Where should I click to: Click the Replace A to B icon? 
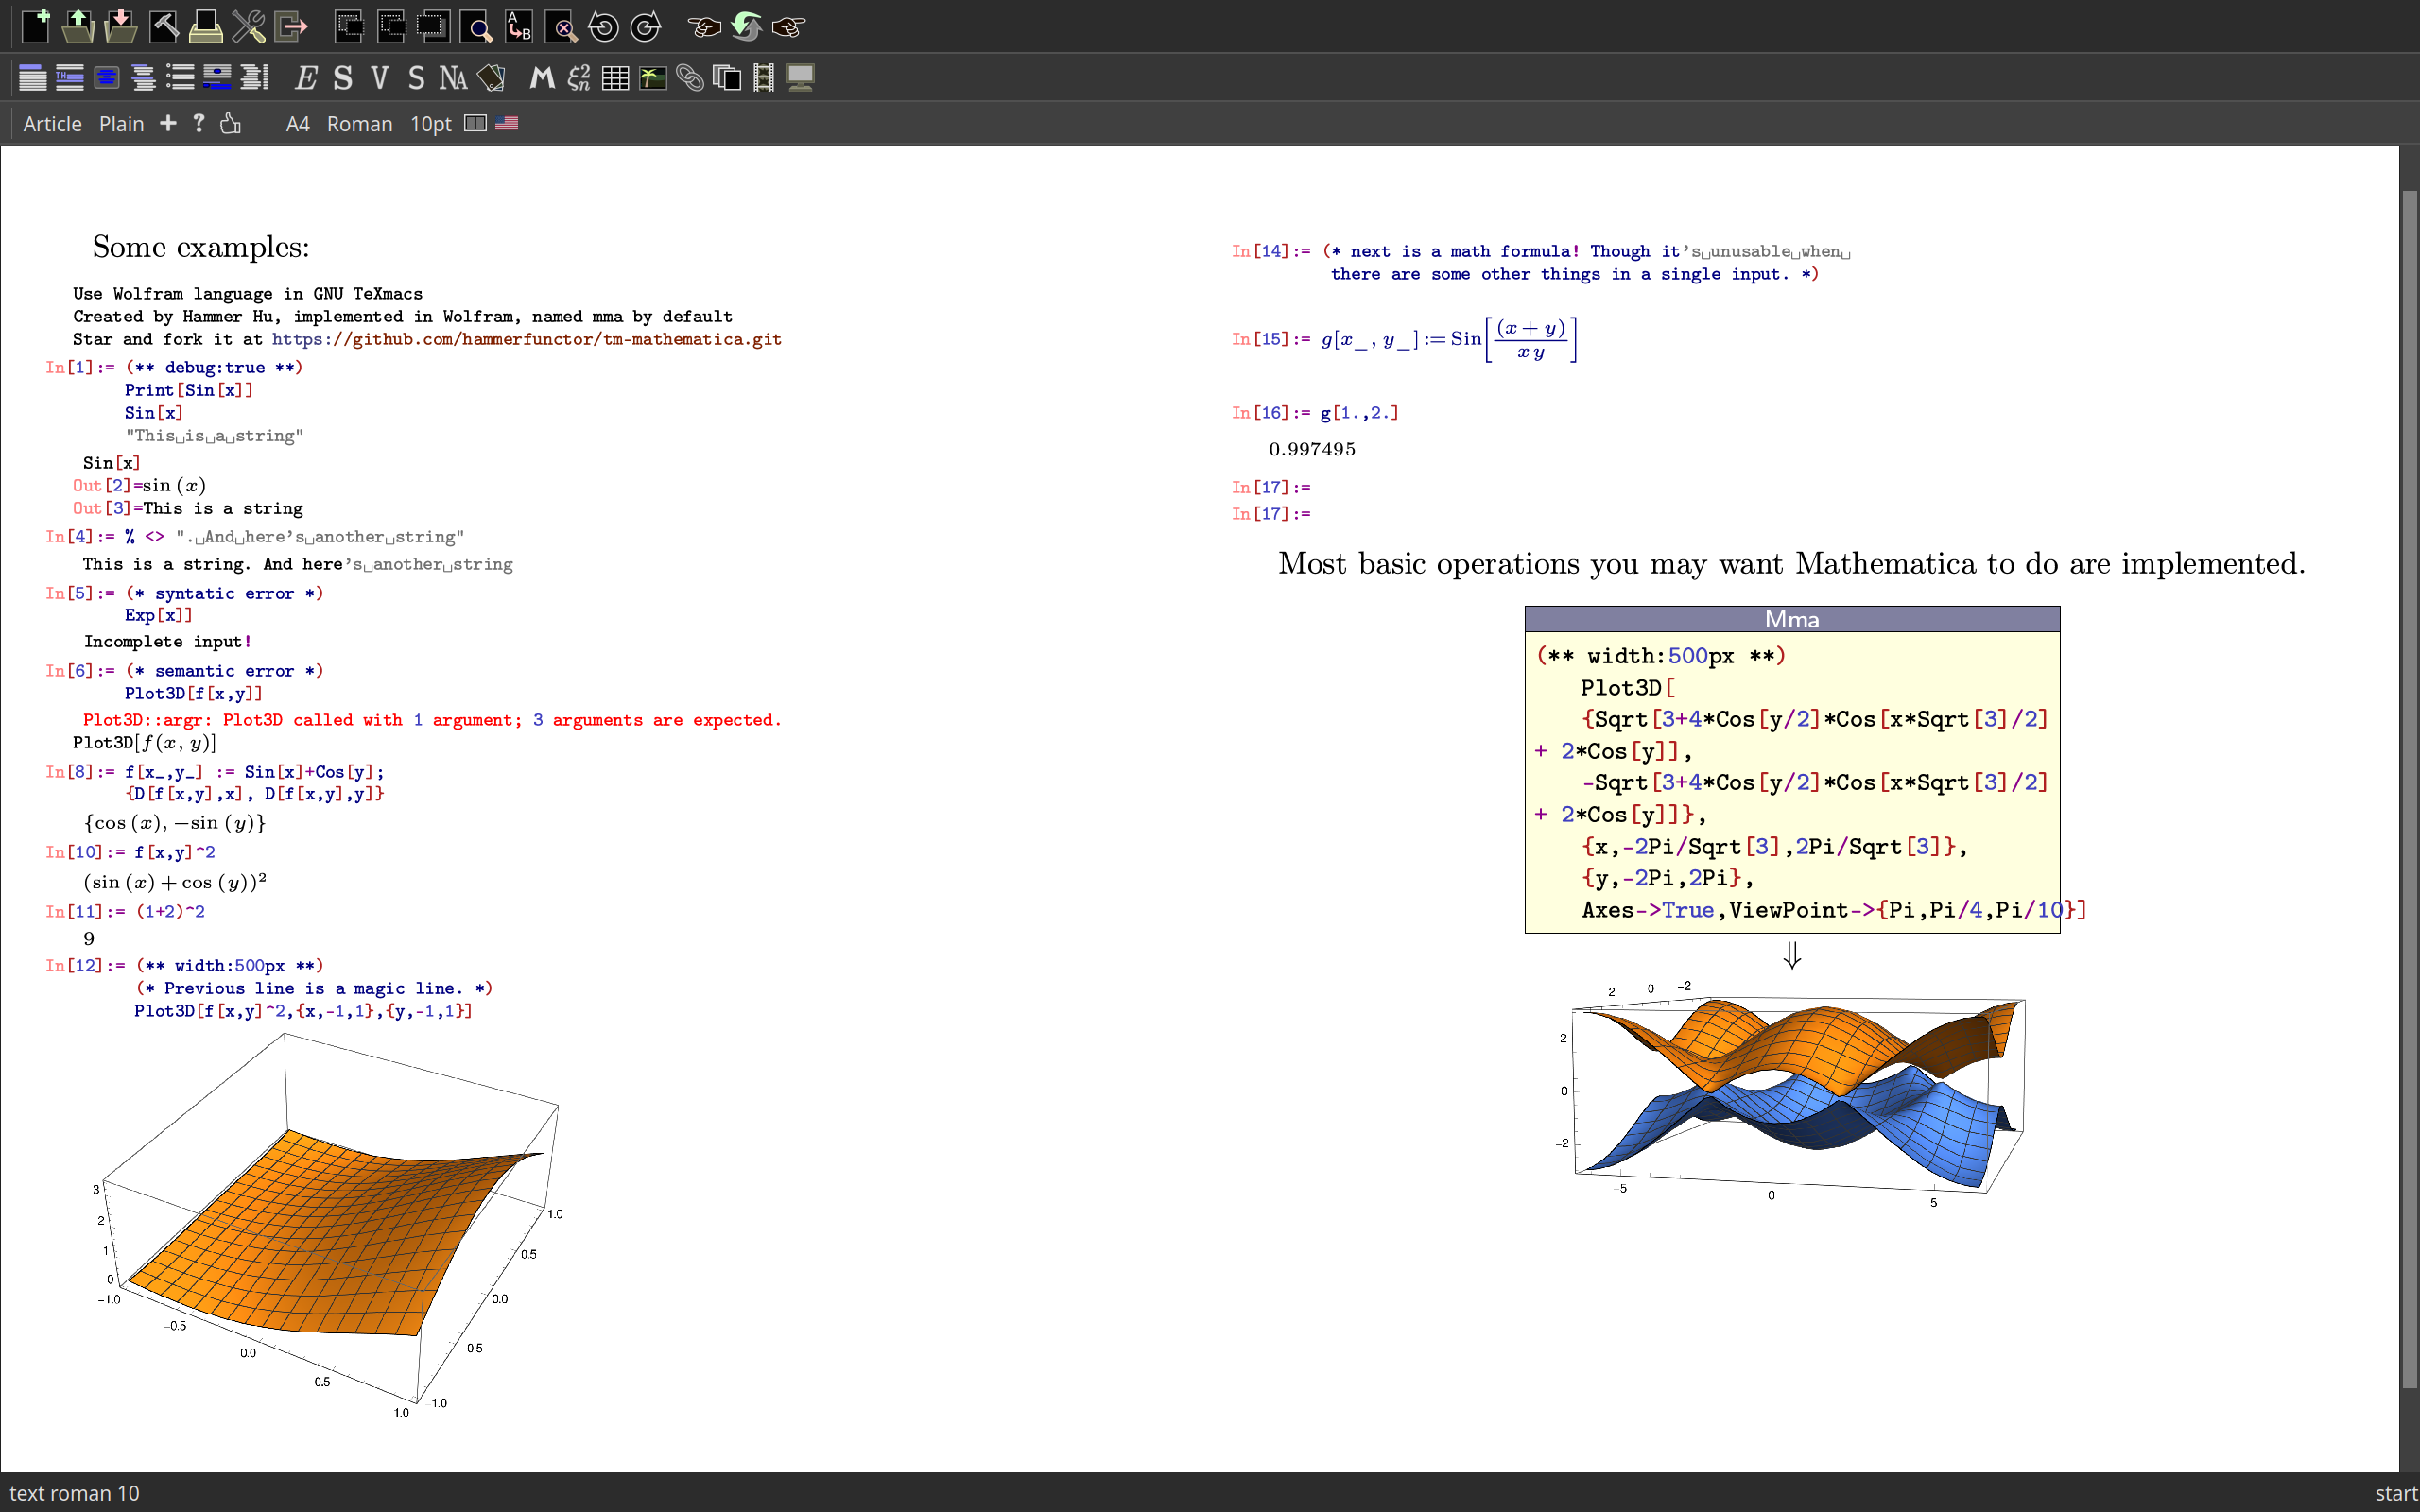519,26
